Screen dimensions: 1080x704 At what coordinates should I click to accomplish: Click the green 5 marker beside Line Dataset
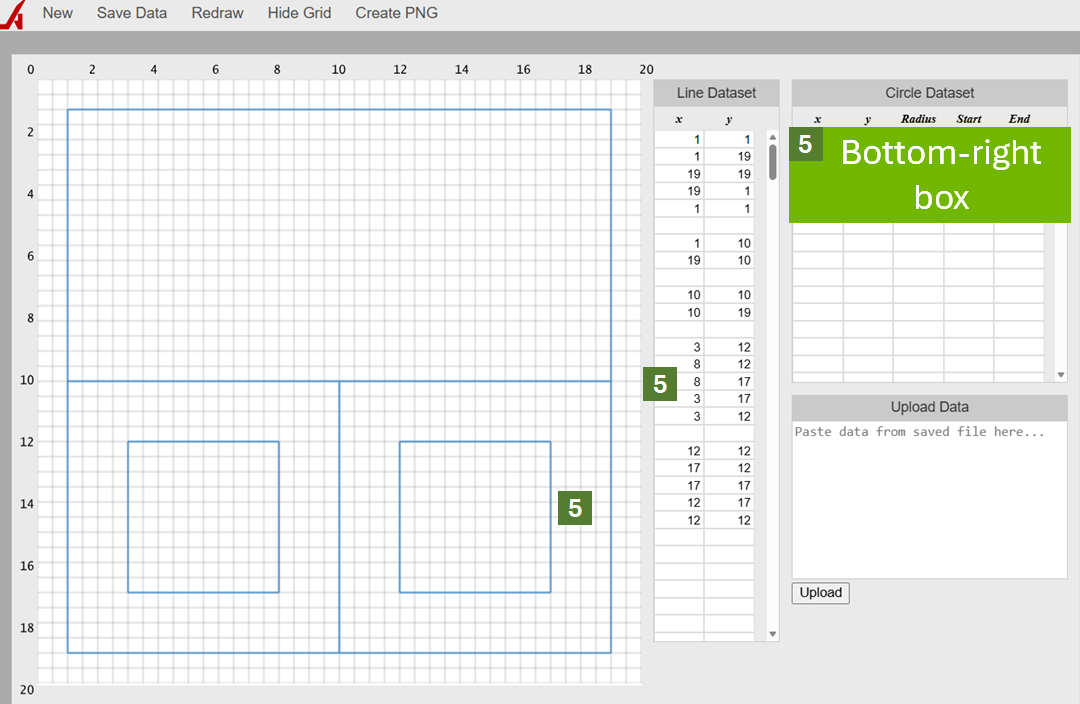tap(660, 384)
